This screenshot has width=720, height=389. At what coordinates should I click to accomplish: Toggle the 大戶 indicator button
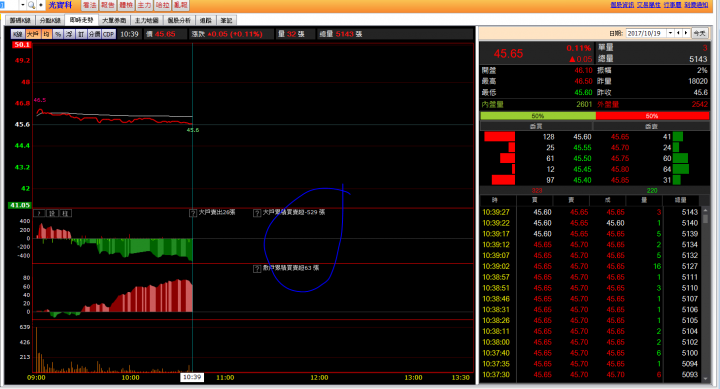(x=33, y=34)
